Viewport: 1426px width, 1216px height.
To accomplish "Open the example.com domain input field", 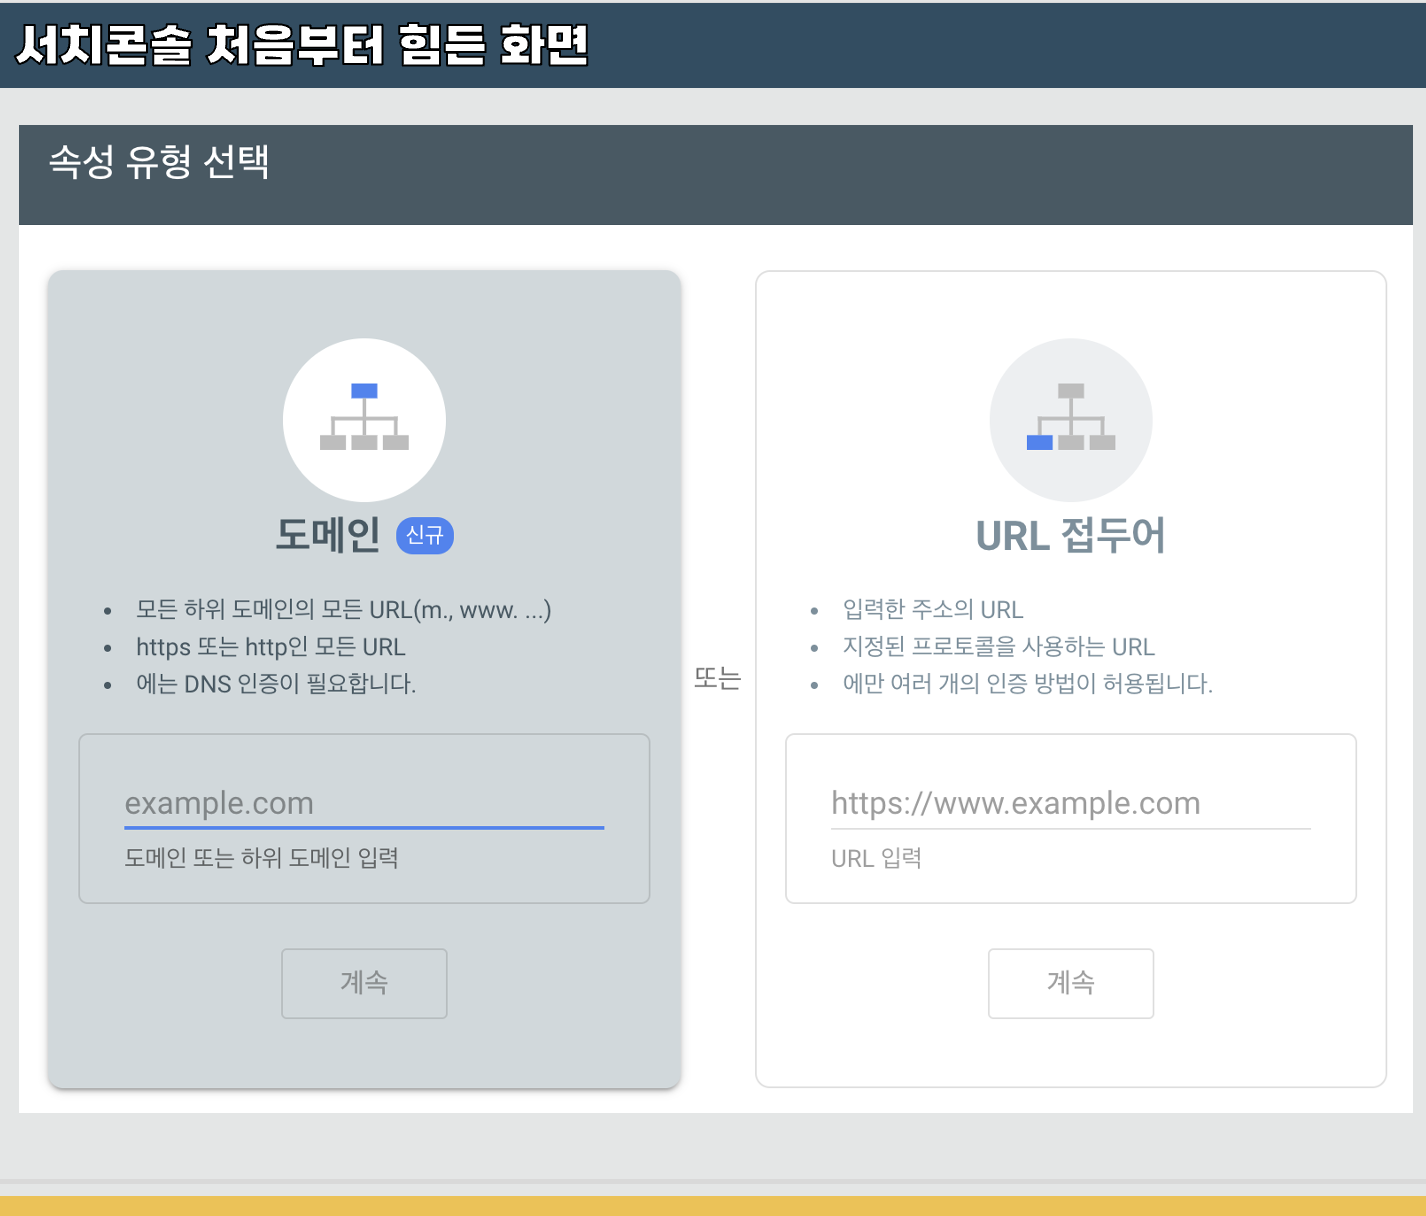I will (364, 803).
